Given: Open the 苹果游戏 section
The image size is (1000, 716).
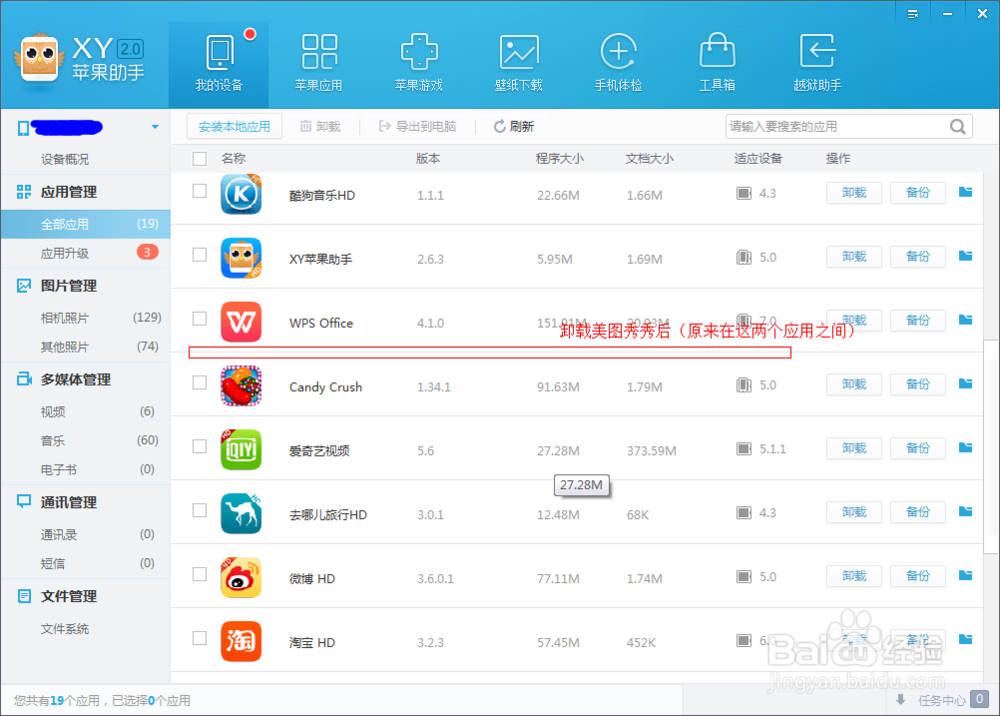Looking at the screenshot, I should pos(418,64).
